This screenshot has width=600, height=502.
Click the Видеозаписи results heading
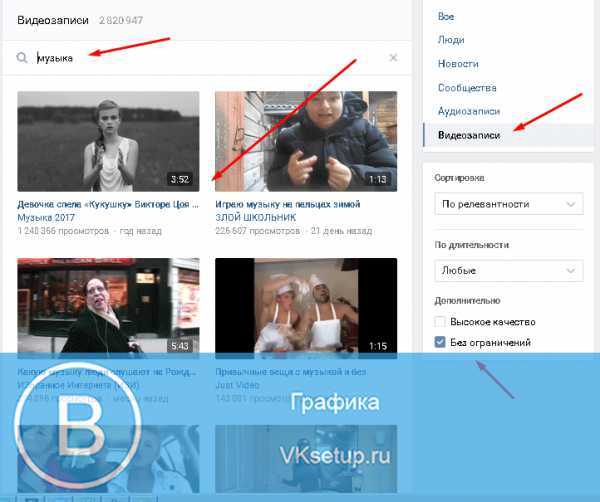(53, 20)
